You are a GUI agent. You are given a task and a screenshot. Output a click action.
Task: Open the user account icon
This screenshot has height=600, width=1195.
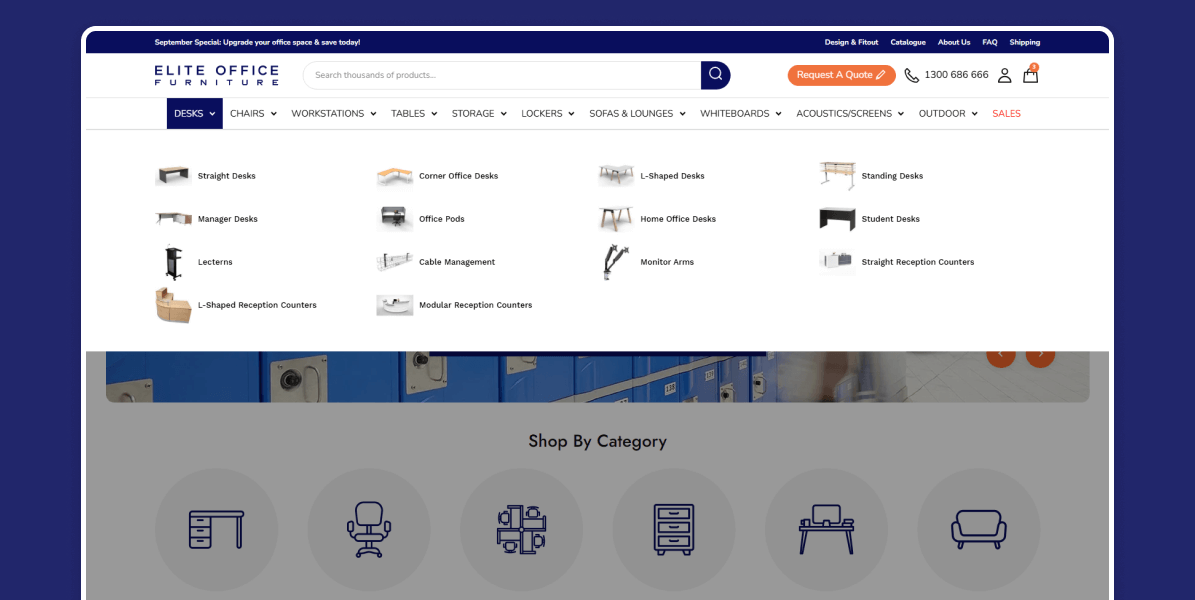click(1004, 75)
